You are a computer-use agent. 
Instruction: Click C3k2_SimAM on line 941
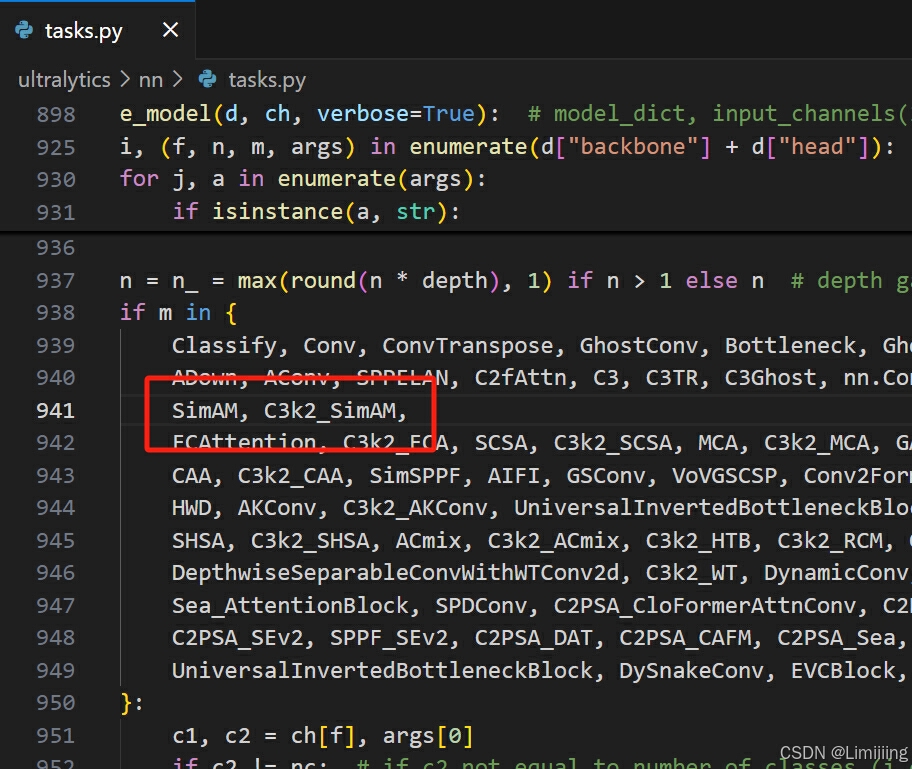tap(330, 411)
